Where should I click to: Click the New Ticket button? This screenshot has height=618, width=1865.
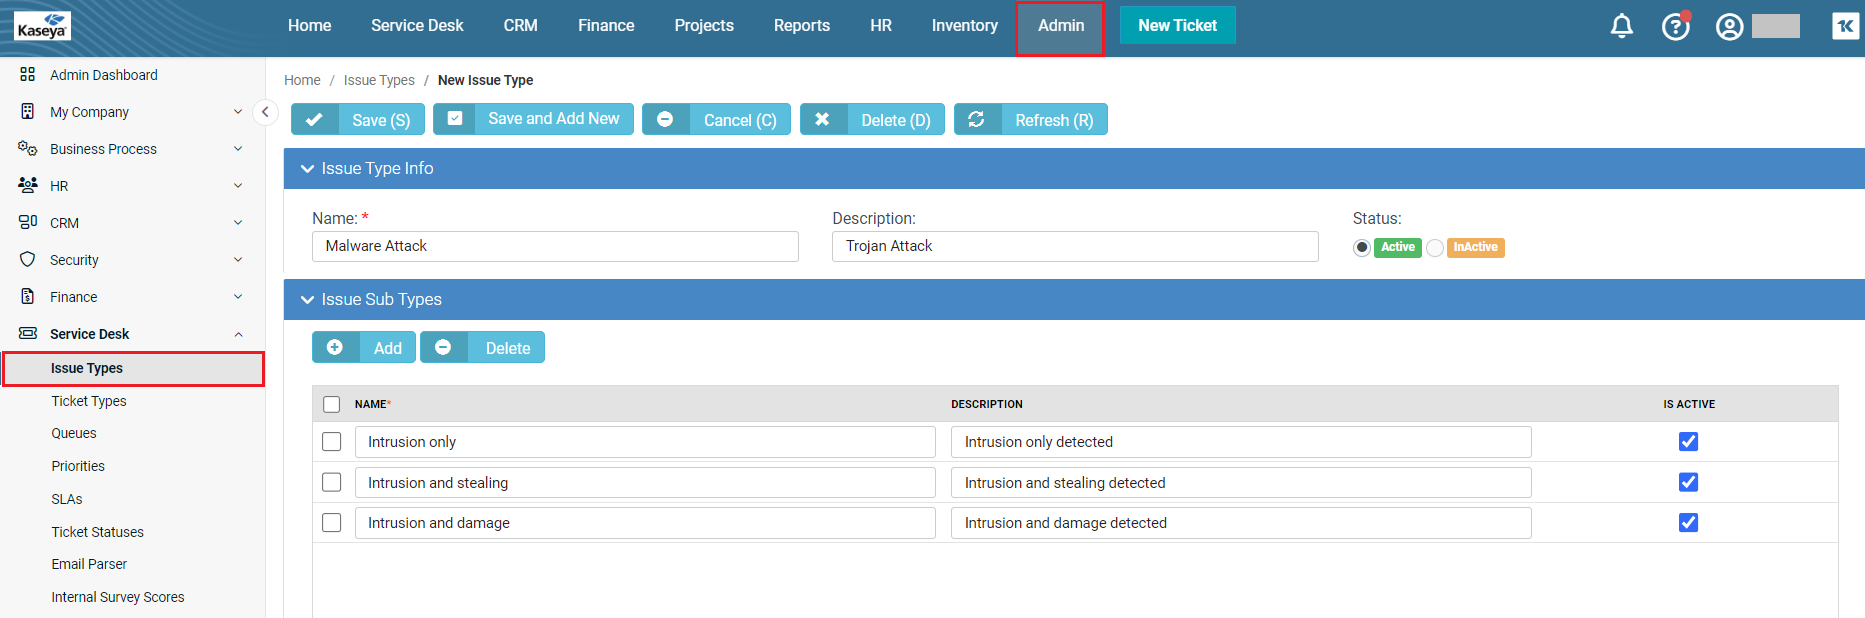[1177, 26]
